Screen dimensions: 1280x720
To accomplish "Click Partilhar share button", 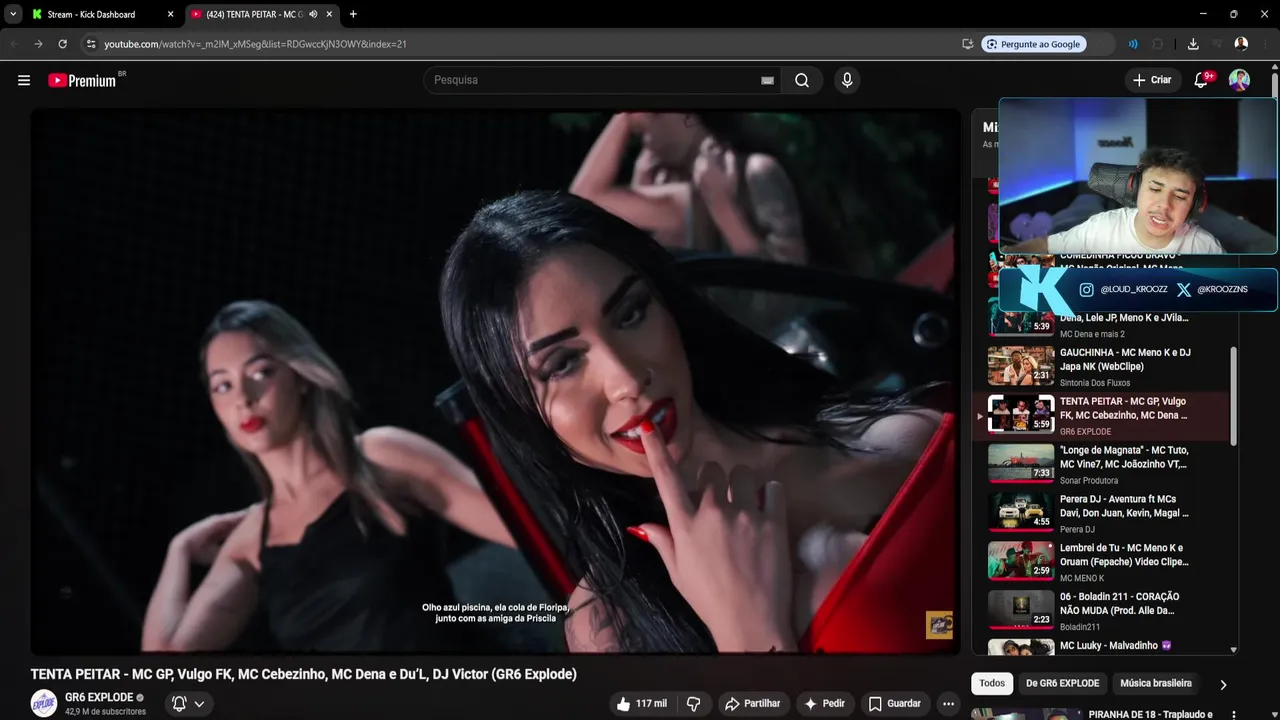I will click(x=753, y=704).
